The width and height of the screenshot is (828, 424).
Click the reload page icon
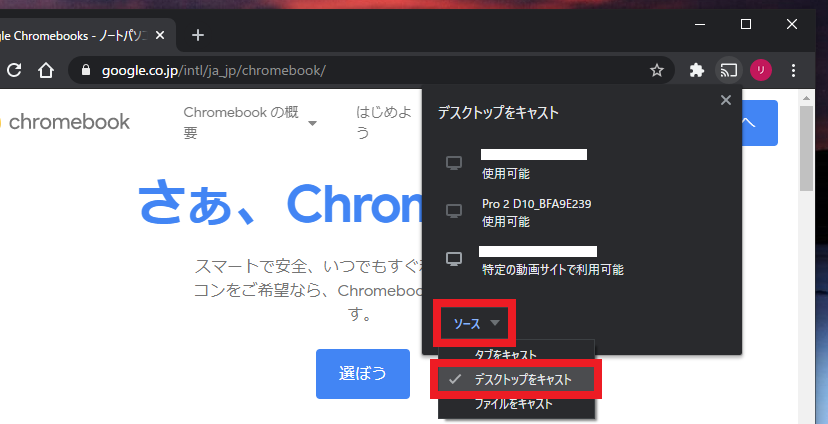(x=13, y=71)
